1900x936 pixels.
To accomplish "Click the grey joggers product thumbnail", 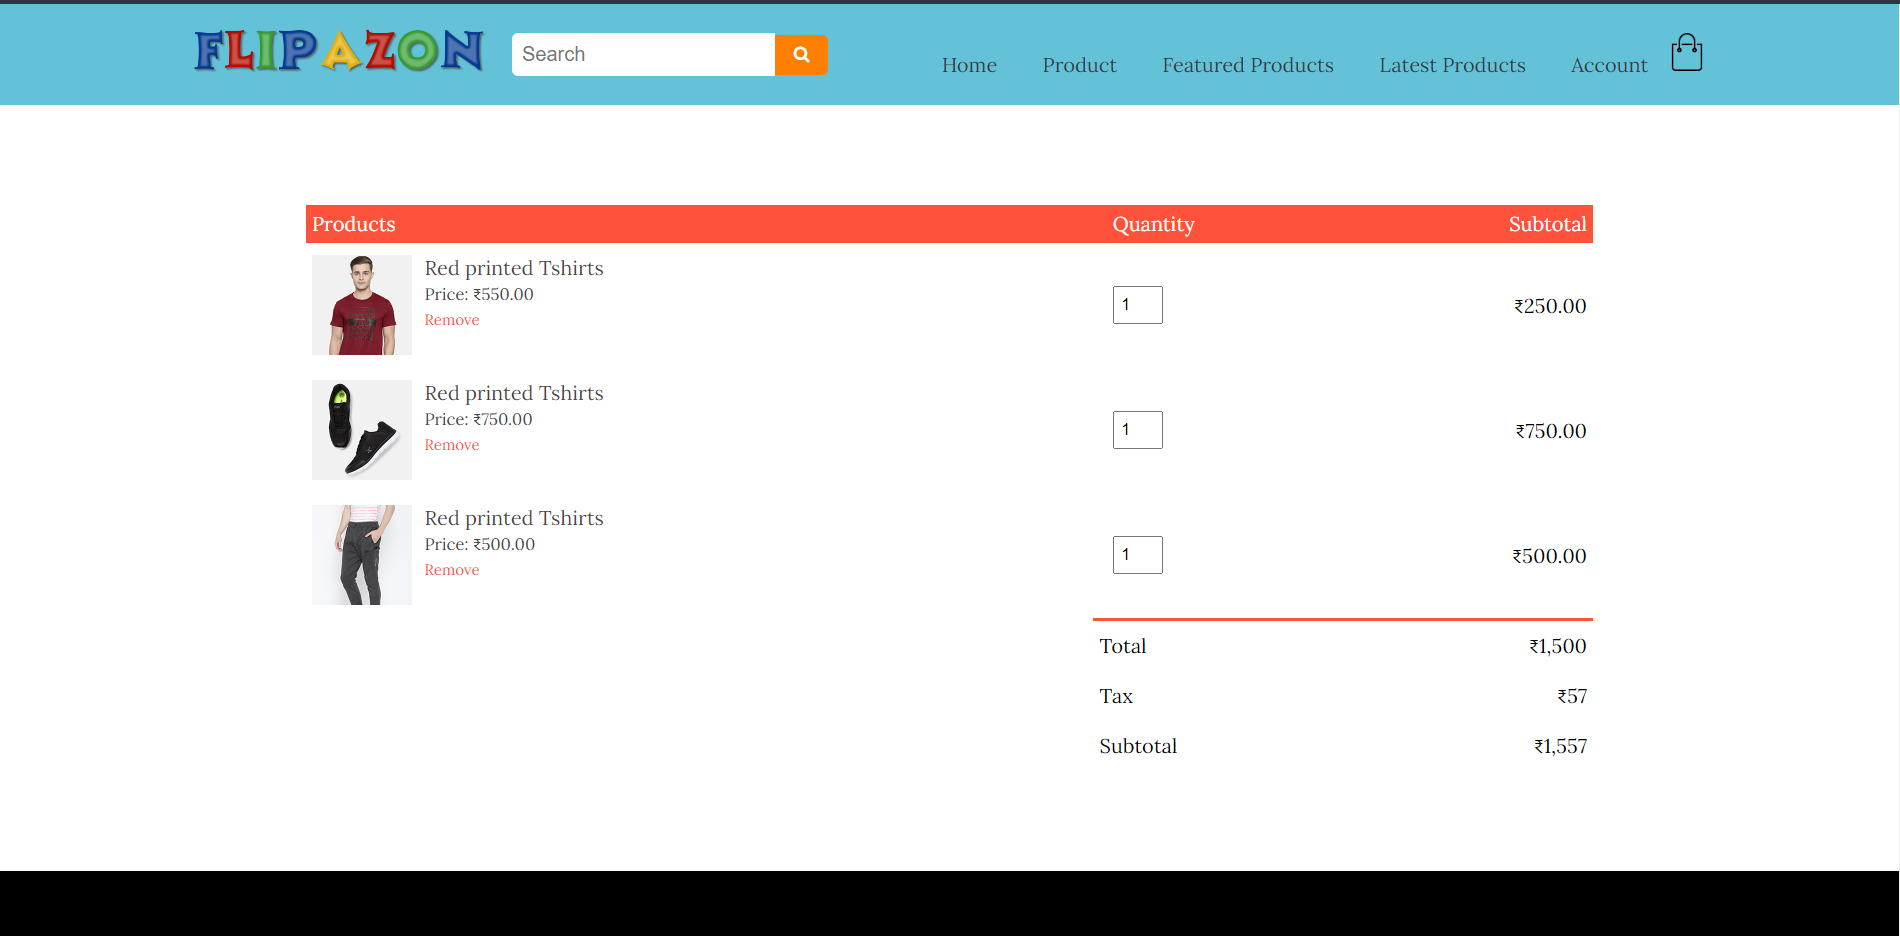I will point(362,555).
